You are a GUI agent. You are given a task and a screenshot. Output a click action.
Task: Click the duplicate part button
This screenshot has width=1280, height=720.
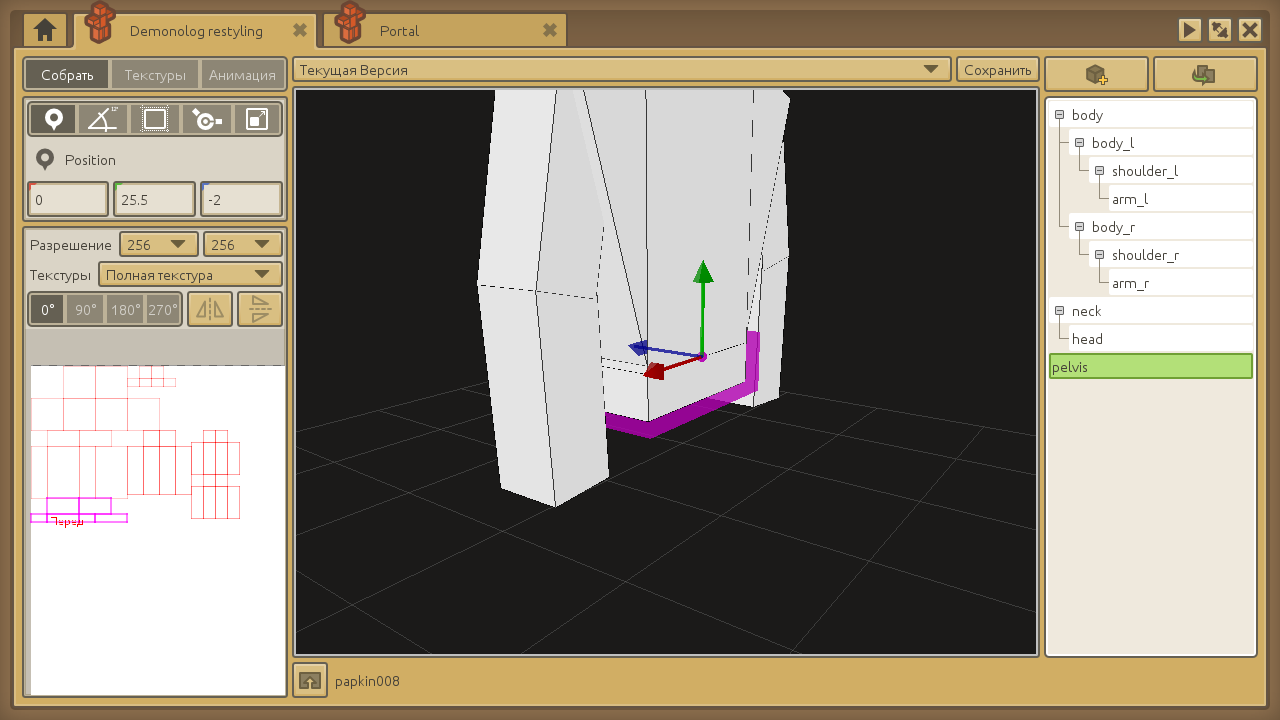pos(1204,75)
